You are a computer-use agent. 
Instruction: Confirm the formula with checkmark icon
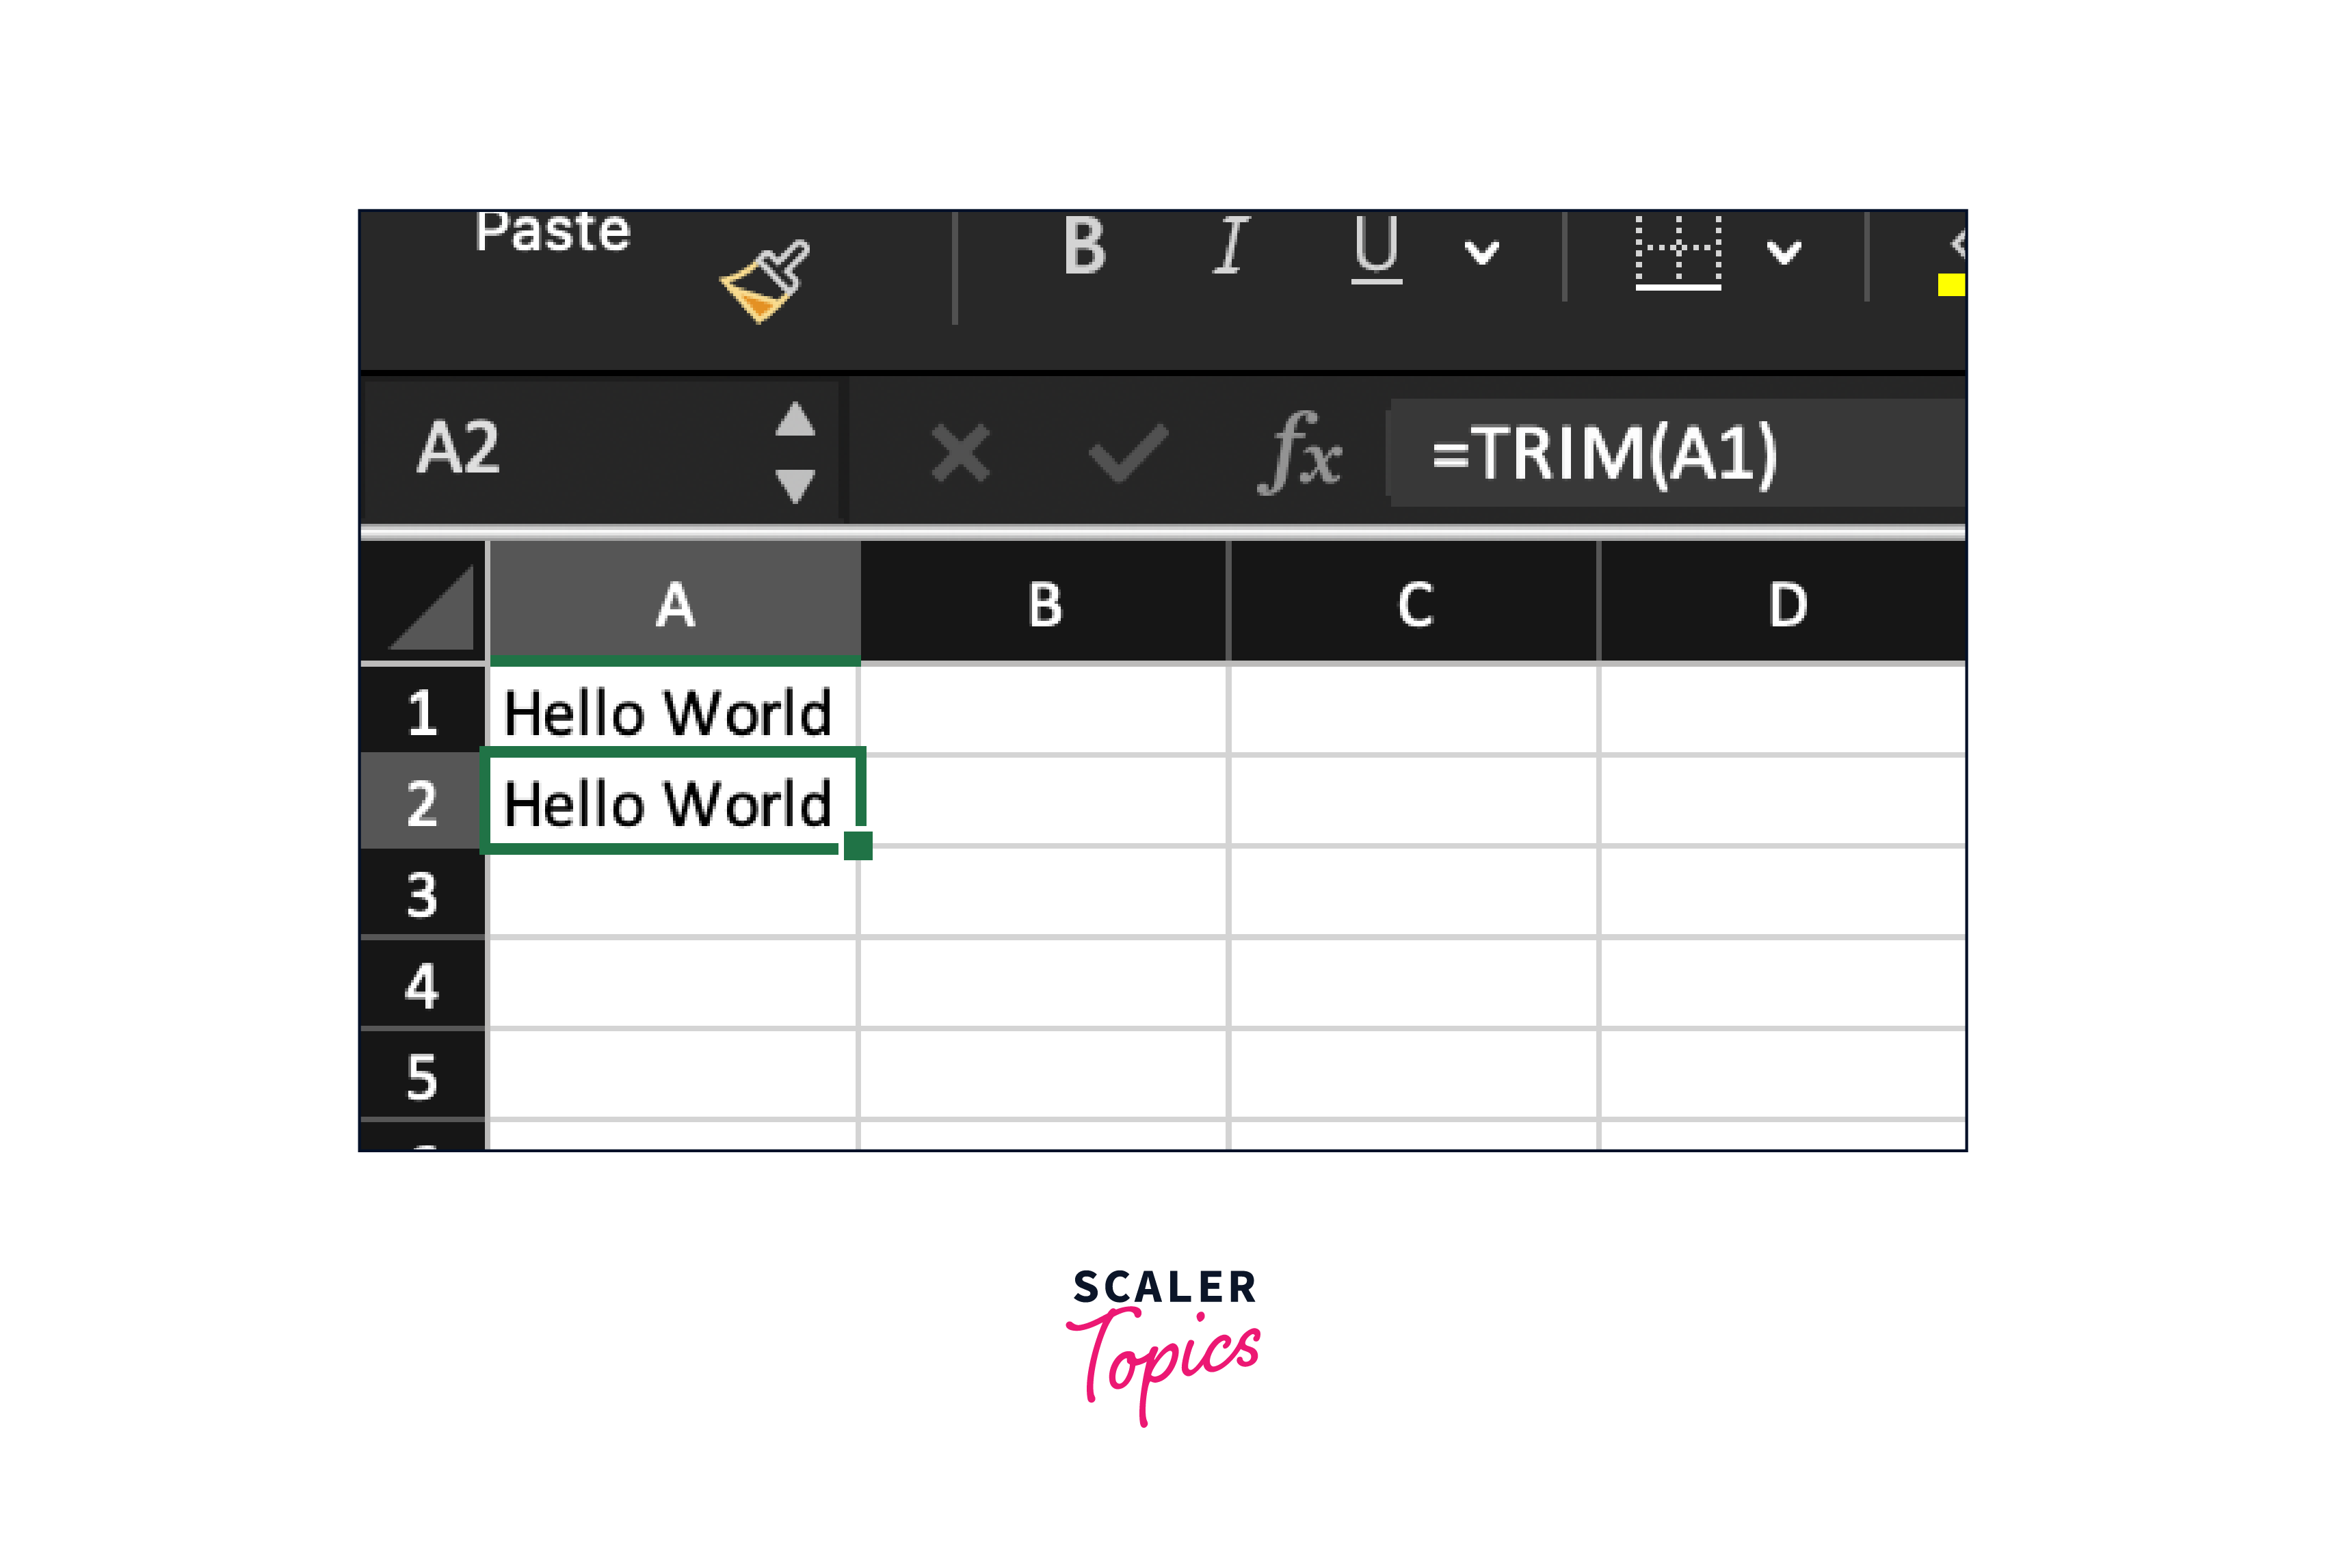[1128, 454]
